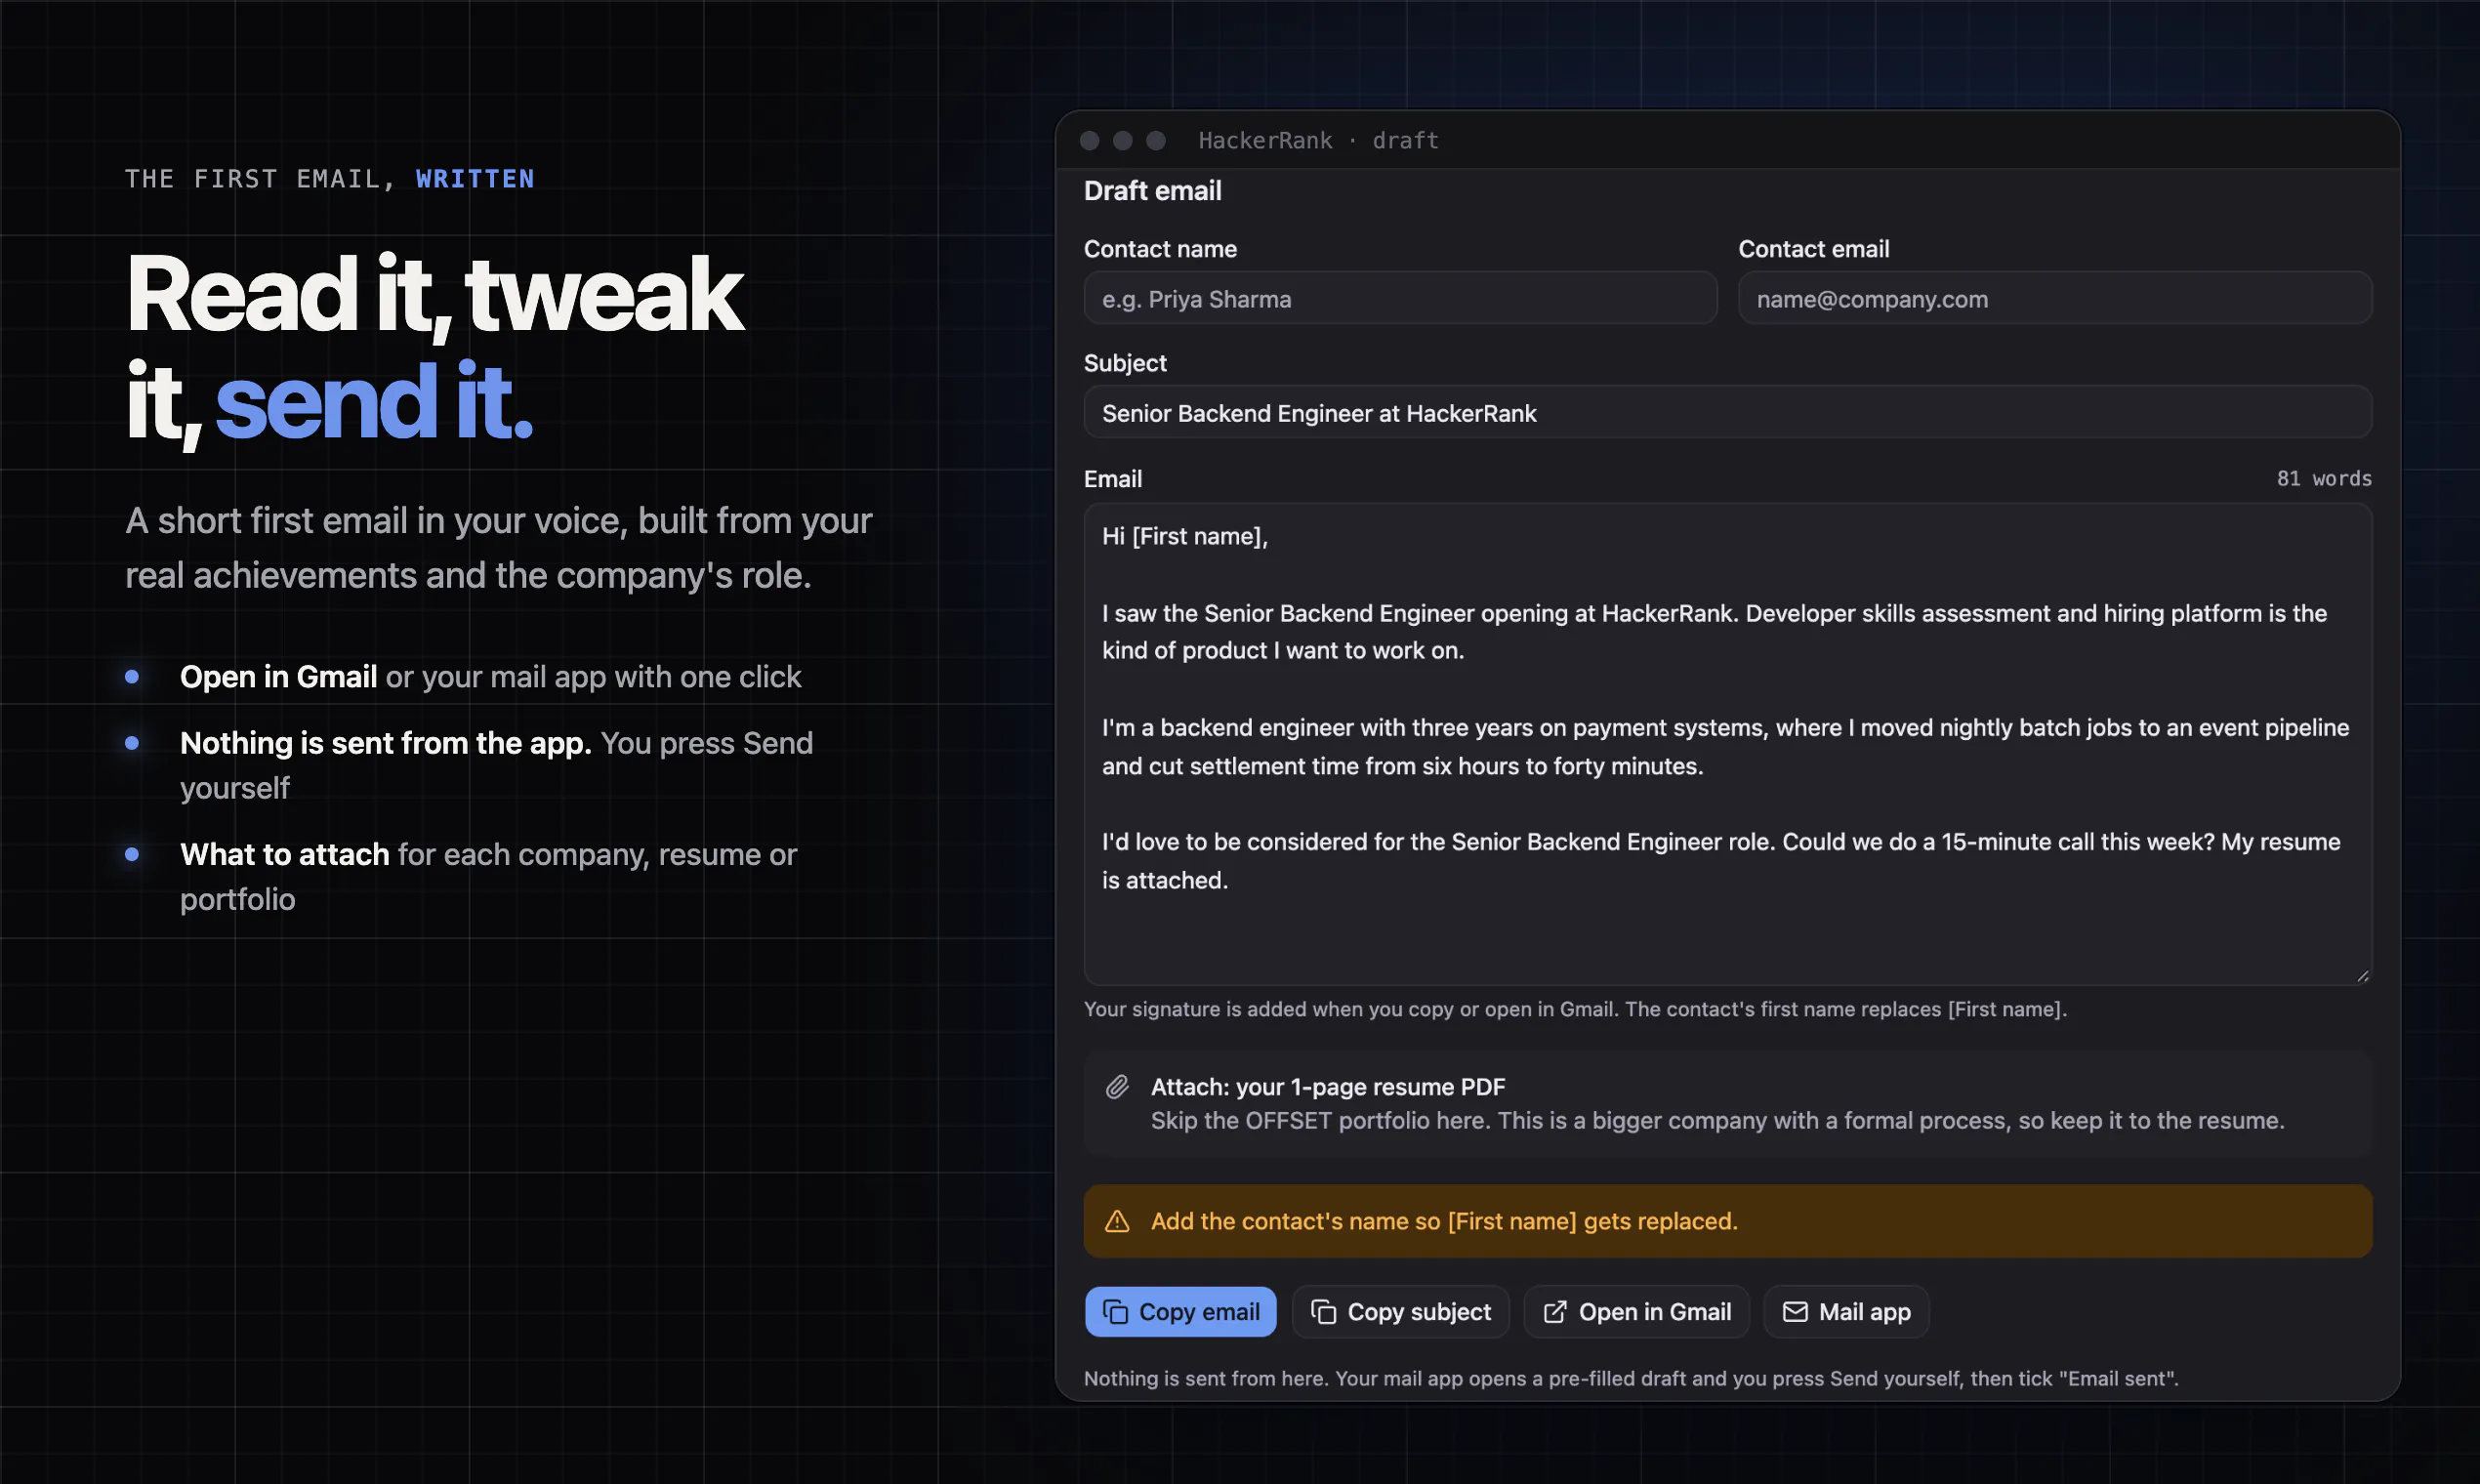2480x1484 pixels.
Task: Click the Copy subject button
Action: [1400, 1311]
